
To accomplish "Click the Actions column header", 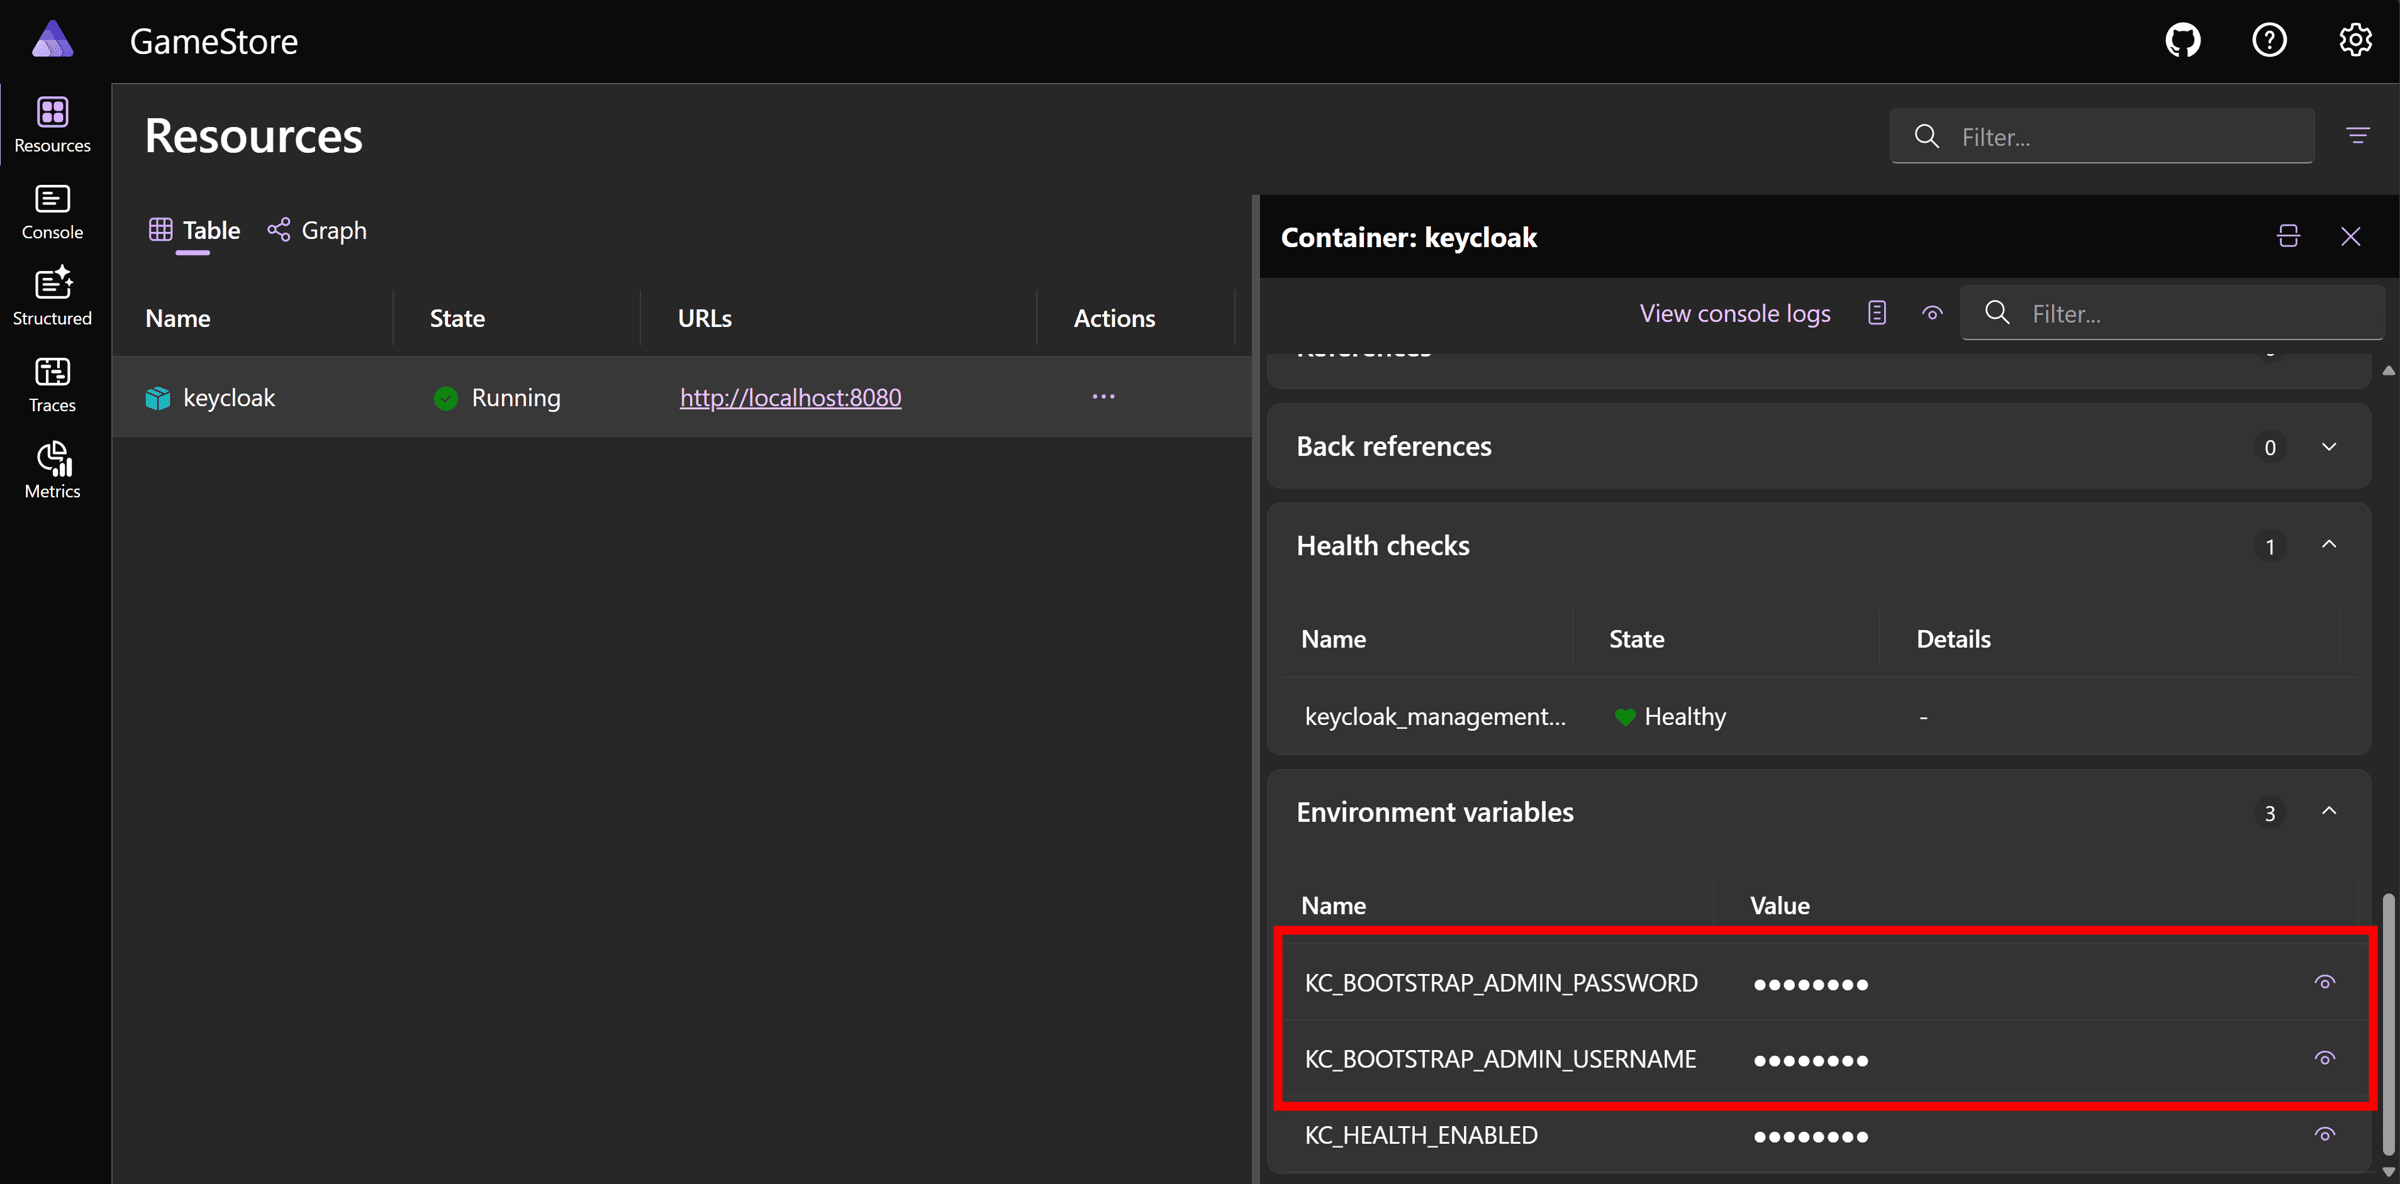I will pyautogui.click(x=1114, y=318).
